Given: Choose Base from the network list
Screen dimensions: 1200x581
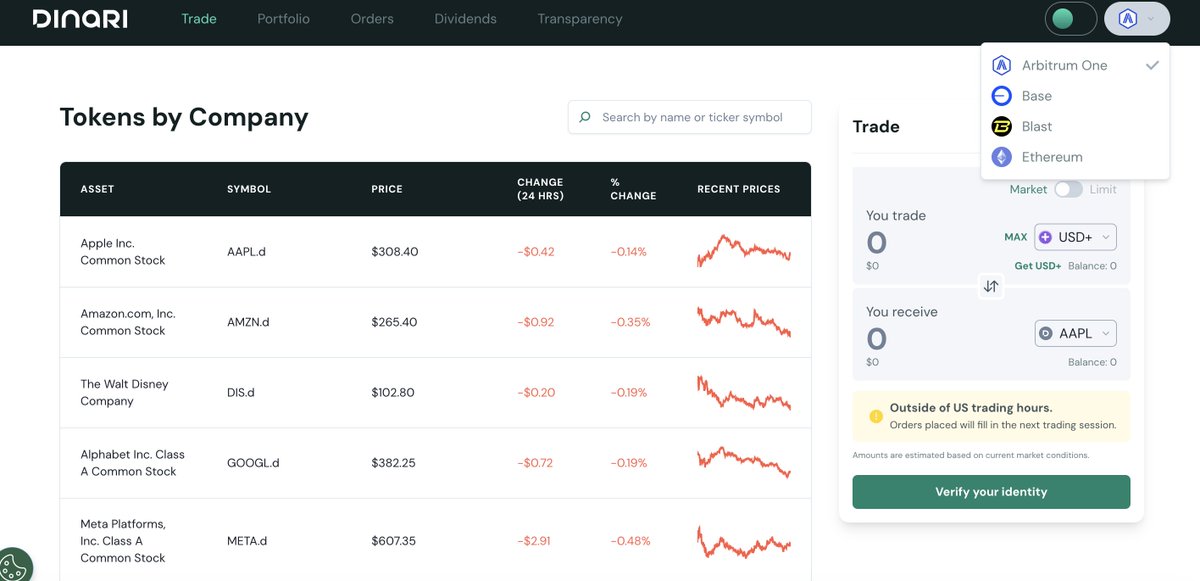Looking at the screenshot, I should coord(1075,96).
